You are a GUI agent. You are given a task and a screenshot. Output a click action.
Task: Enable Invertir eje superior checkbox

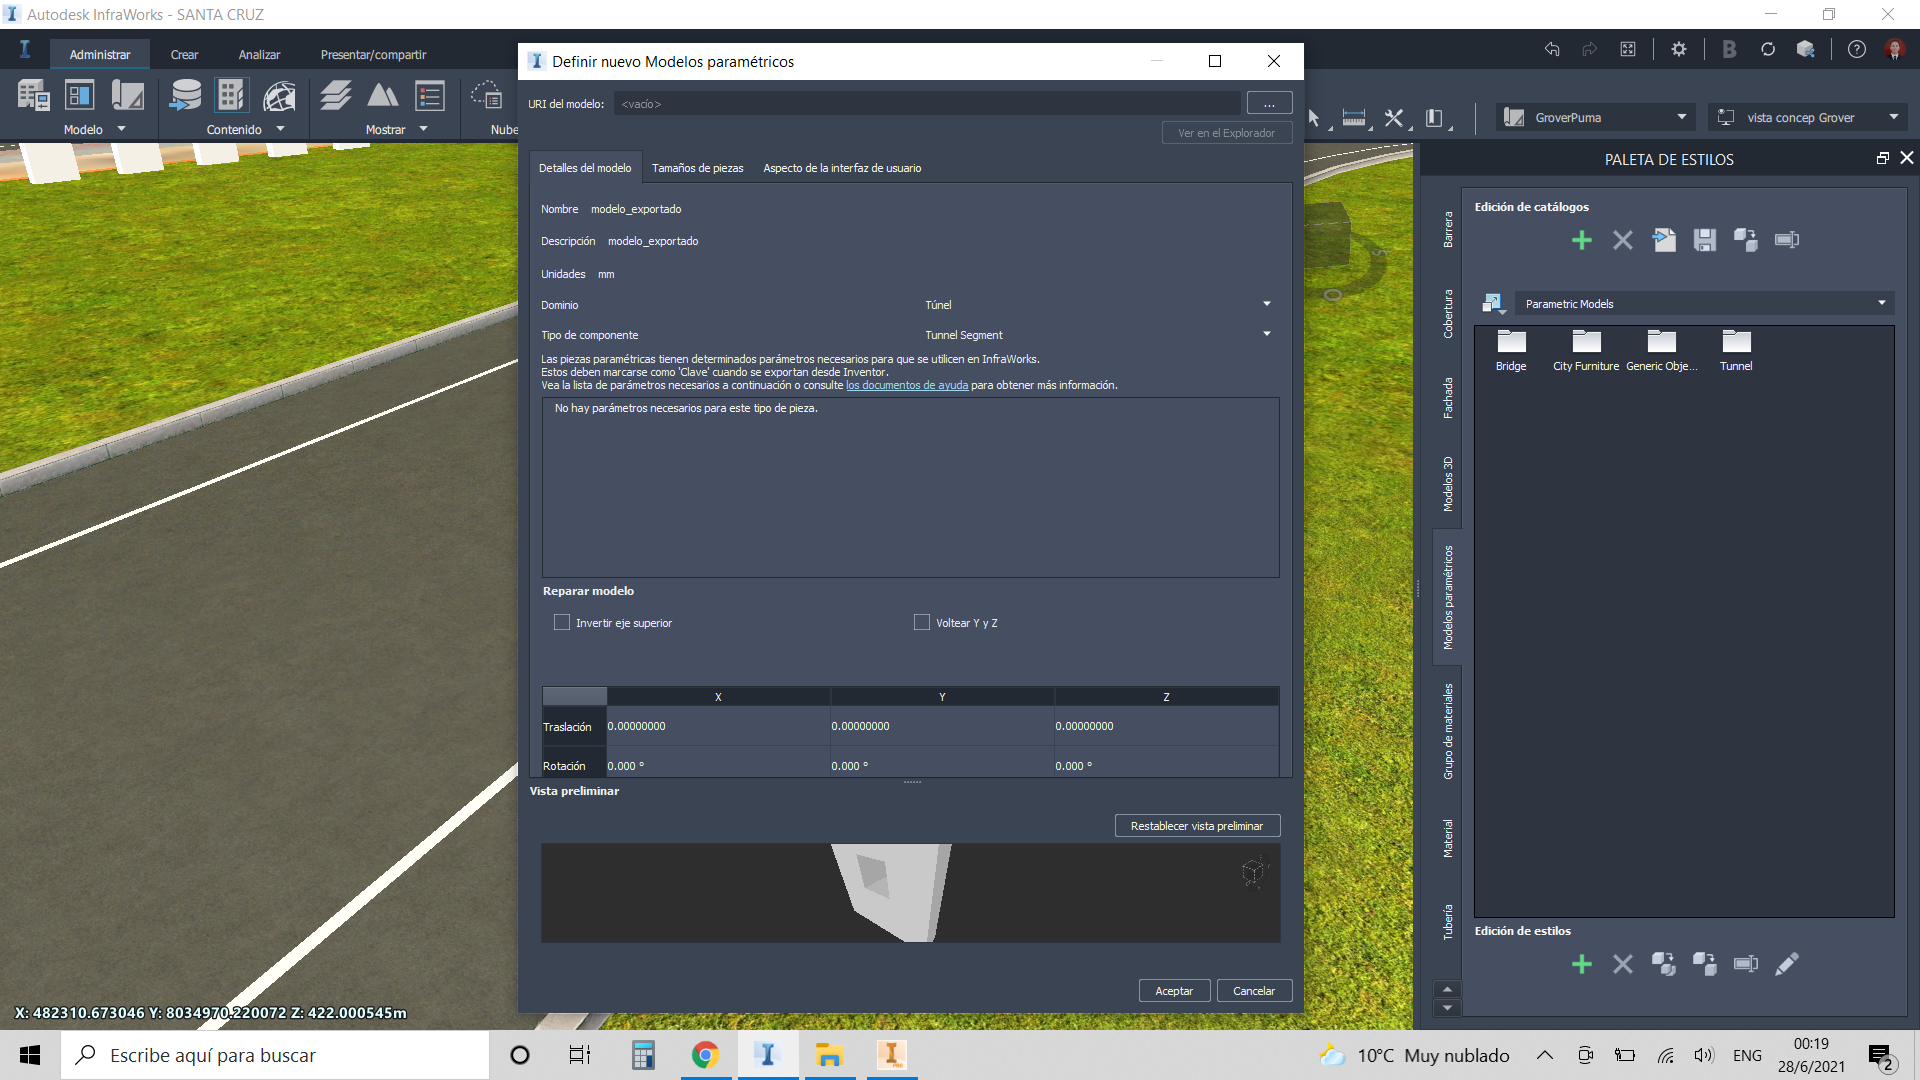click(x=562, y=622)
